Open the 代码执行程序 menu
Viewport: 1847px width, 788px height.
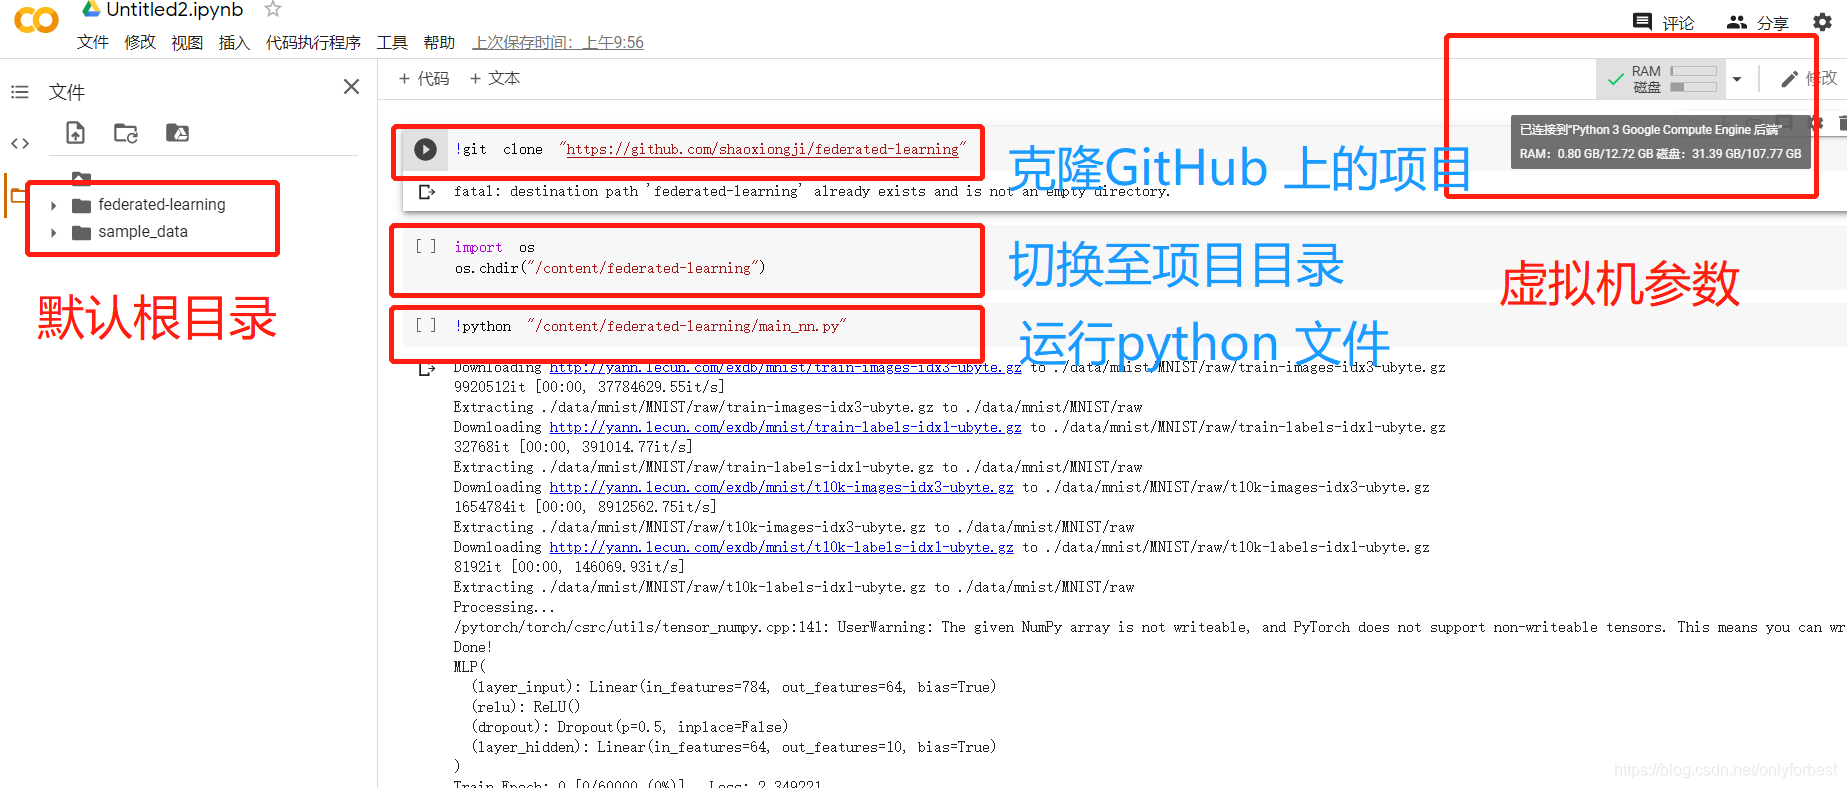click(313, 42)
